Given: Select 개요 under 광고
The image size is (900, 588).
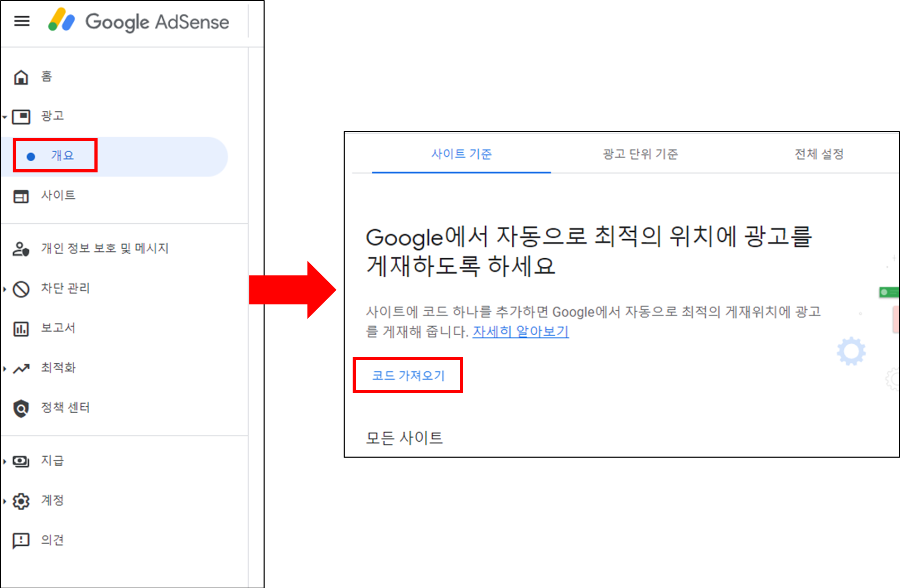Looking at the screenshot, I should click(x=63, y=156).
